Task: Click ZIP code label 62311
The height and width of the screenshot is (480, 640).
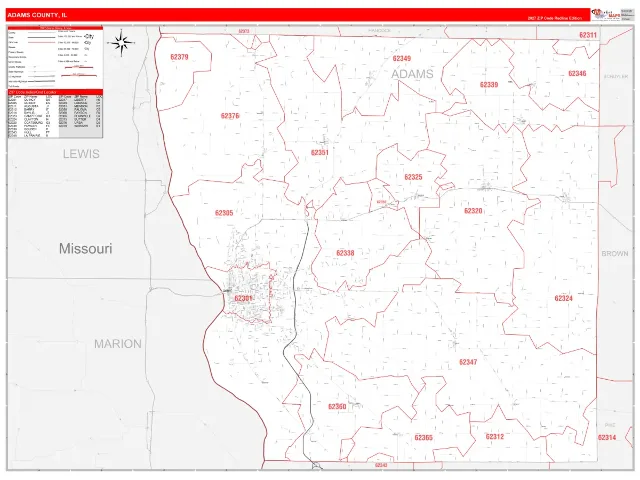Action: (588, 35)
